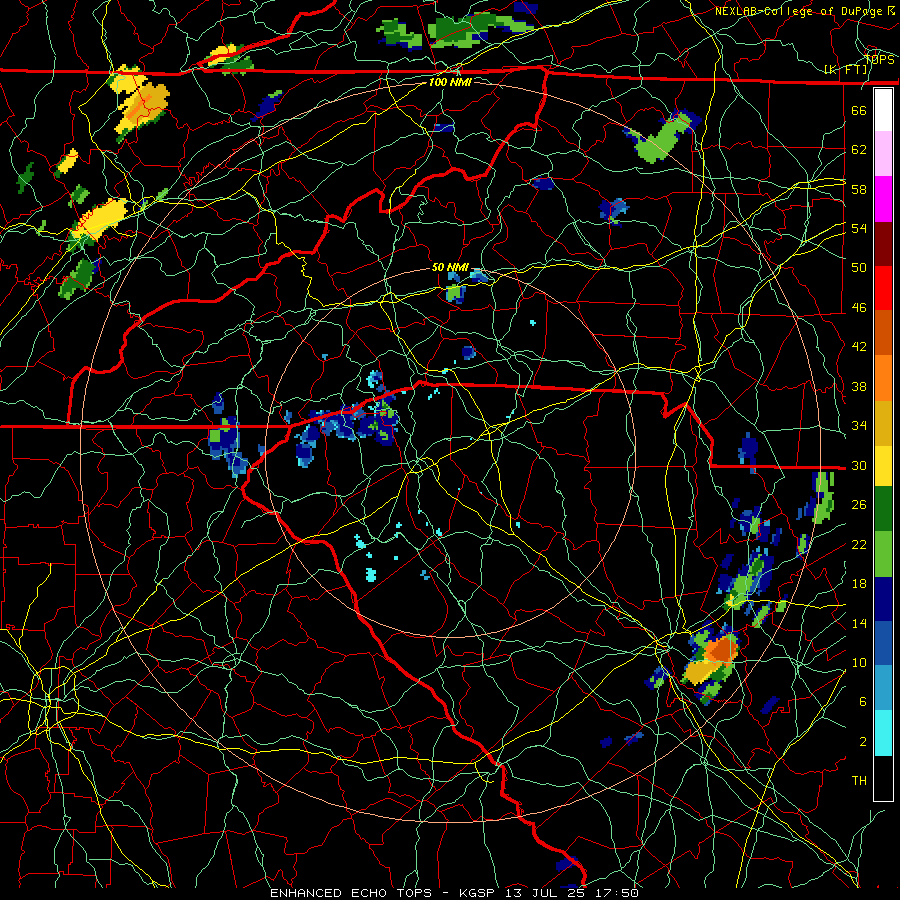Click the dark orange echo top core southeast

[721, 649]
